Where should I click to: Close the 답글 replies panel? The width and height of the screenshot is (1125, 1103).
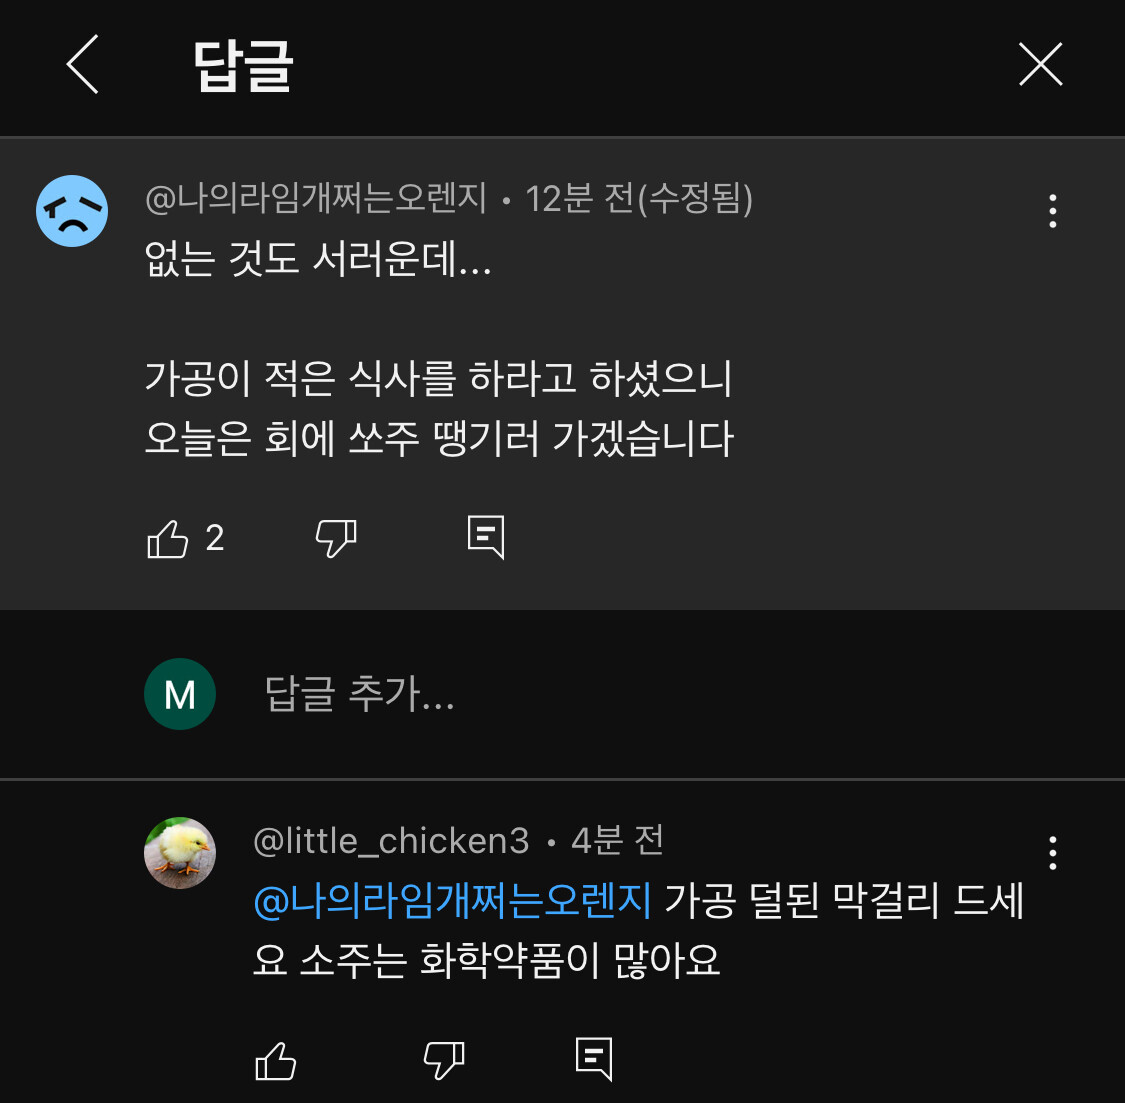1040,65
